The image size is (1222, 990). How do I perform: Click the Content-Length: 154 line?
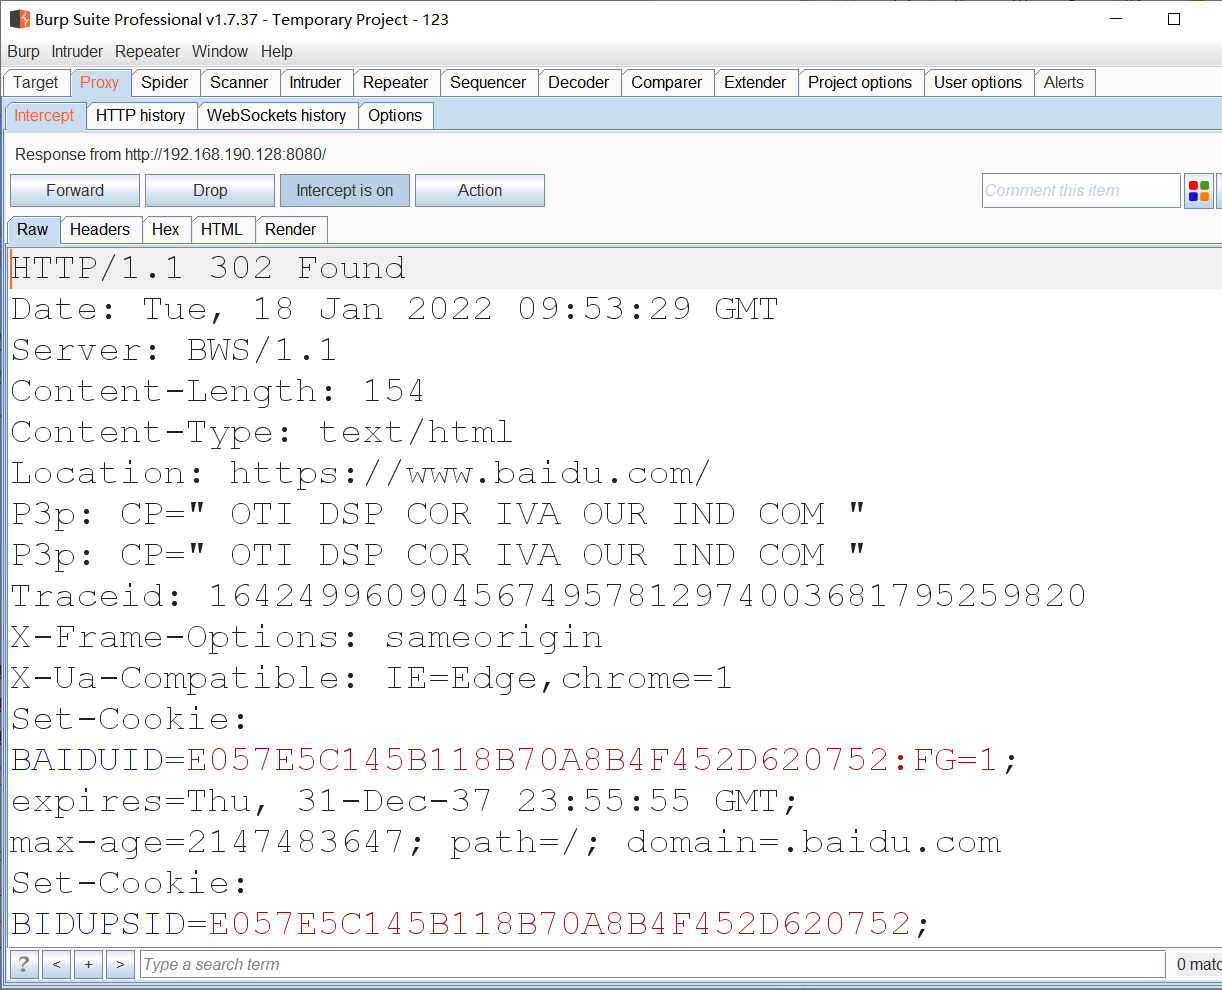point(217,391)
